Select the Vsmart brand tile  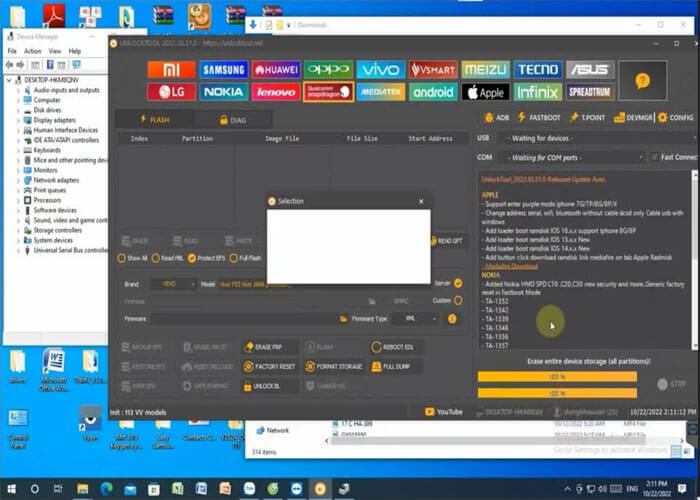[433, 70]
